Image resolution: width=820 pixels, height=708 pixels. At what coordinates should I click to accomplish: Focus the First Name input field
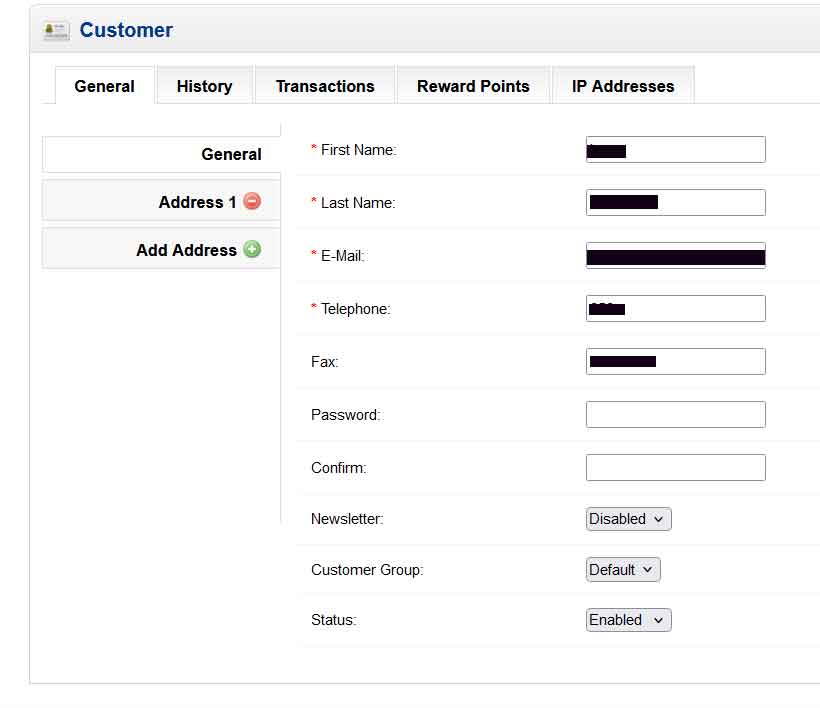[676, 150]
